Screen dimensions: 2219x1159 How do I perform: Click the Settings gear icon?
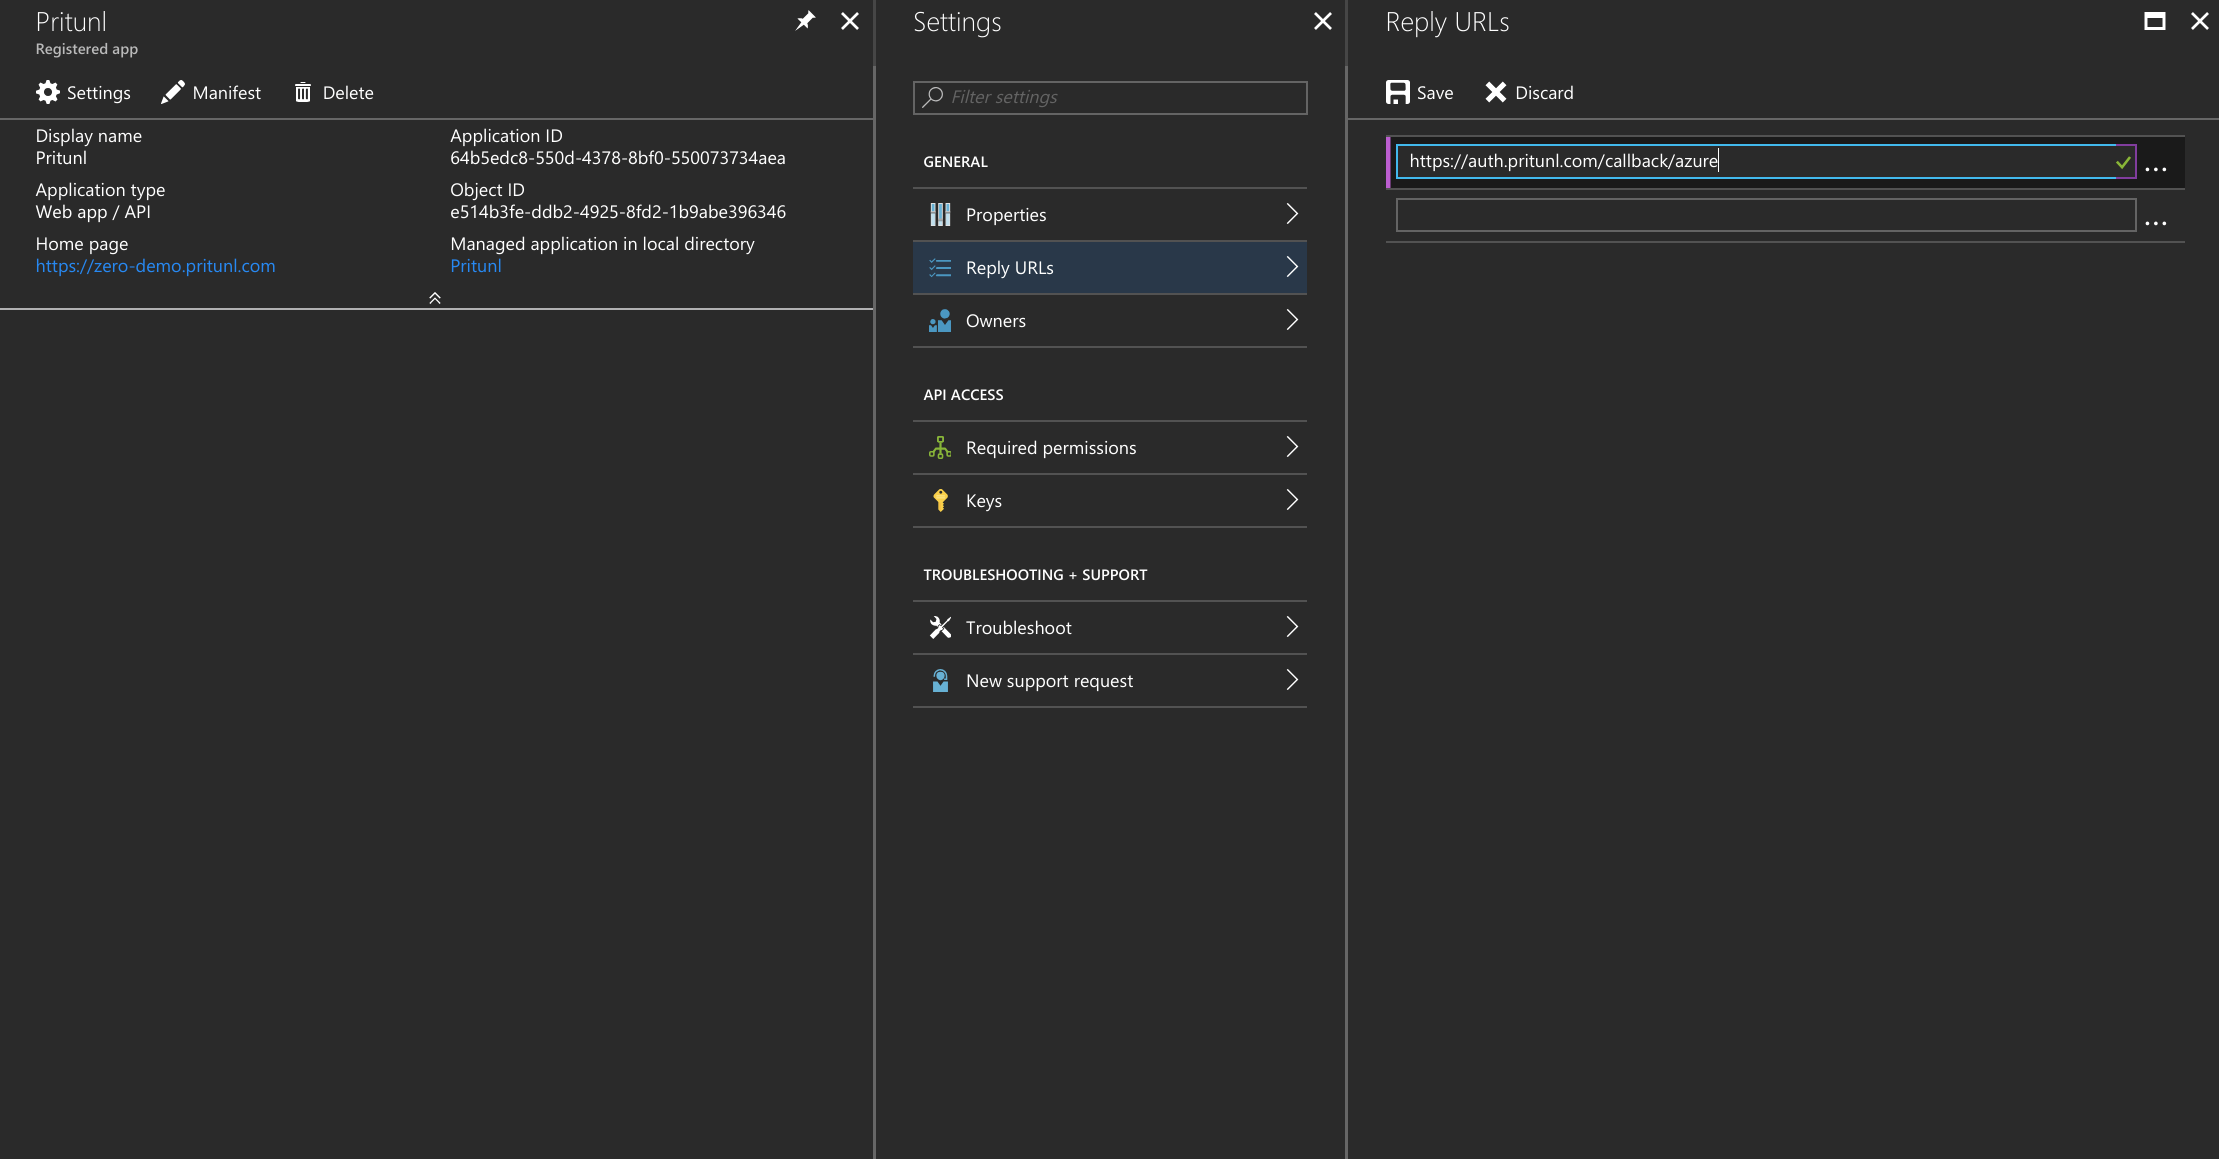tap(47, 92)
